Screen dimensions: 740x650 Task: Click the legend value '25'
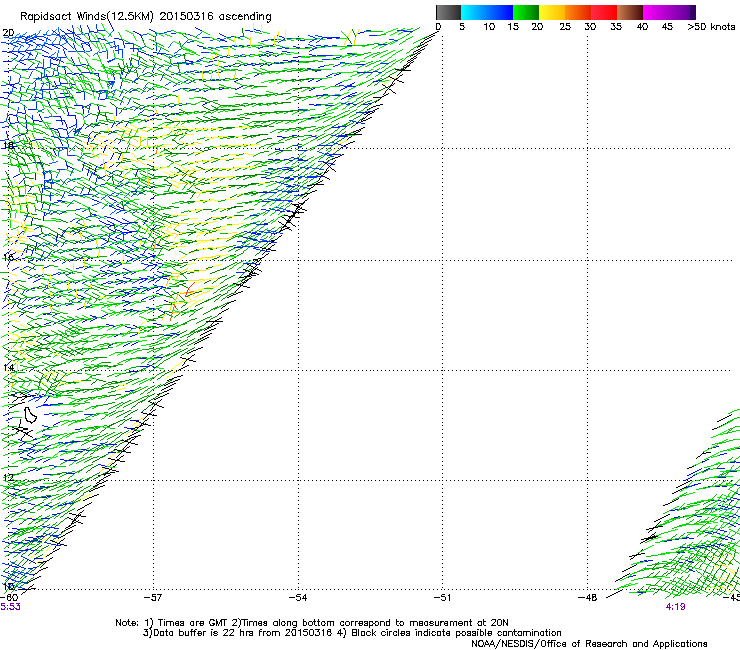pyautogui.click(x=565, y=27)
